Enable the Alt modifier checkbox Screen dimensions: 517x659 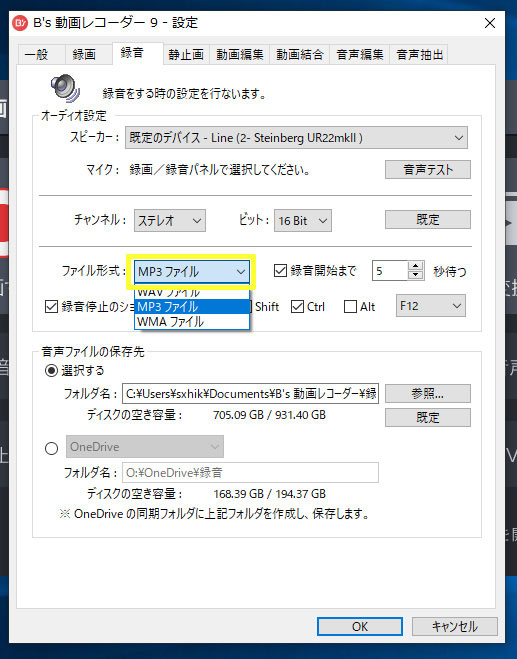point(350,307)
